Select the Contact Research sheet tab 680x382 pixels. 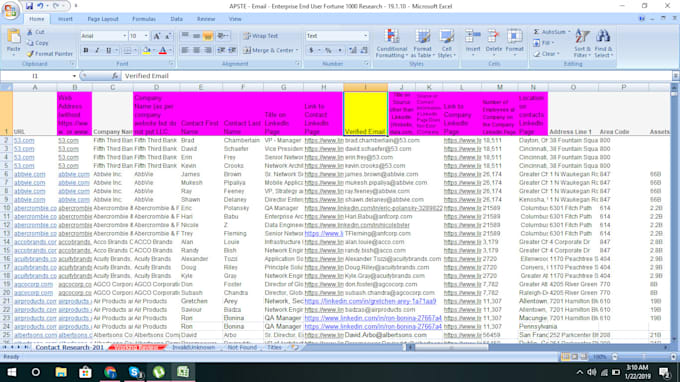pyautogui.click(x=69, y=347)
